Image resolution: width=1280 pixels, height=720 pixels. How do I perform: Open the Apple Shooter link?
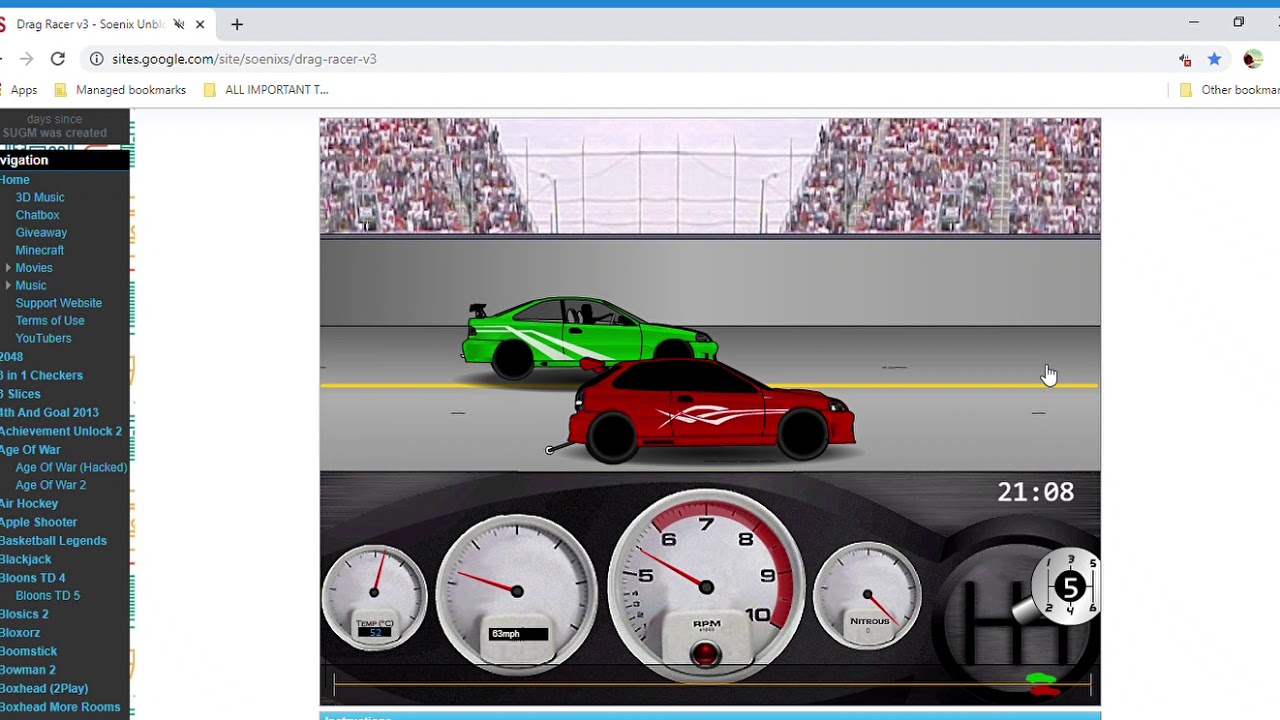click(38, 523)
